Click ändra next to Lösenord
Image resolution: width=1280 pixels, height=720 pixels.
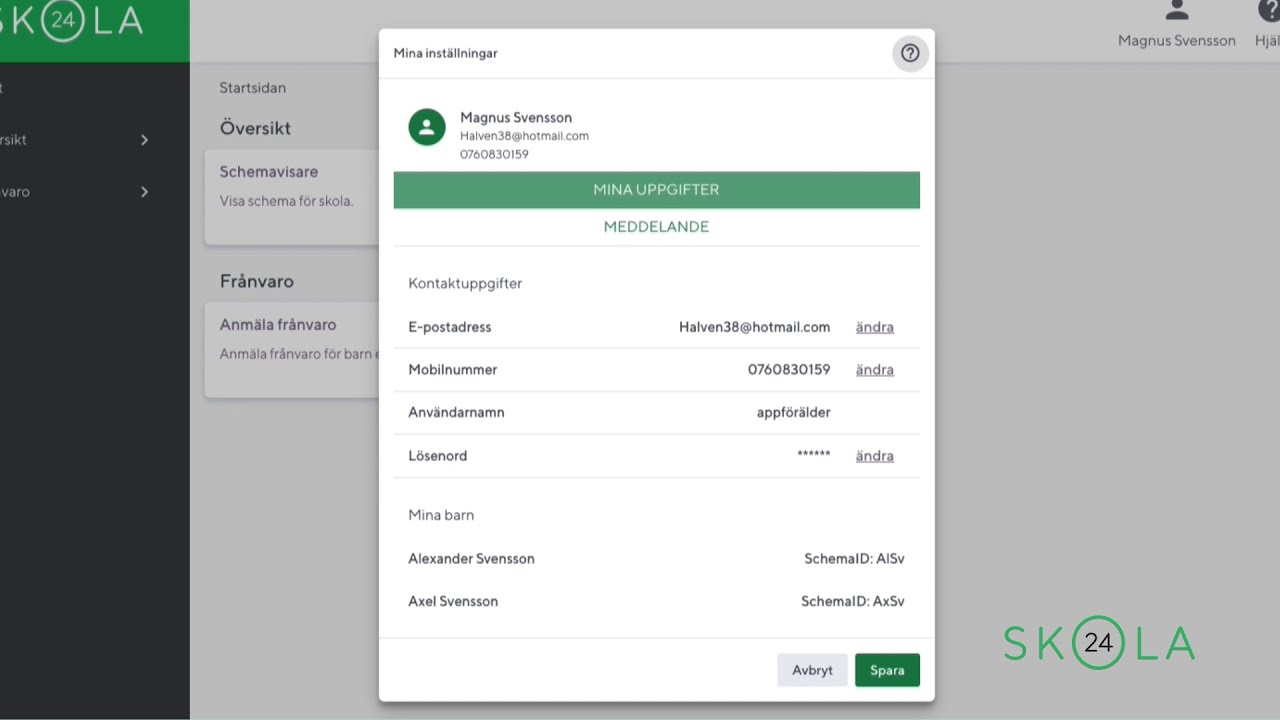click(874, 456)
